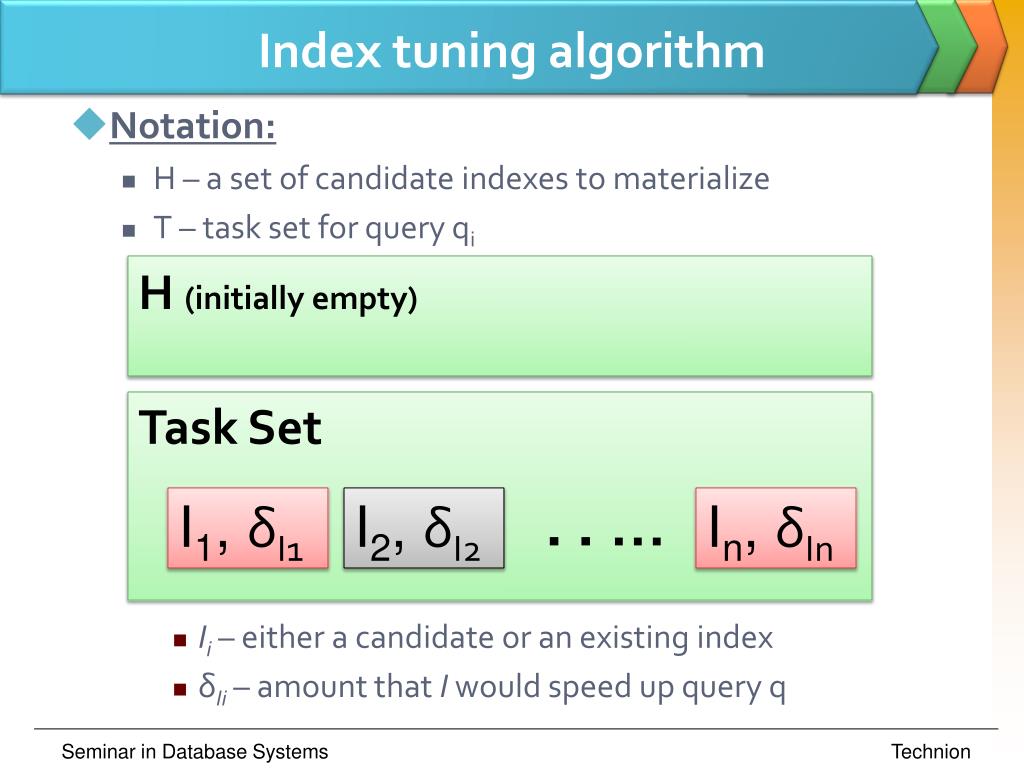Select the pink I1, δI1 task box
This screenshot has width=1024, height=768.
pyautogui.click(x=248, y=528)
